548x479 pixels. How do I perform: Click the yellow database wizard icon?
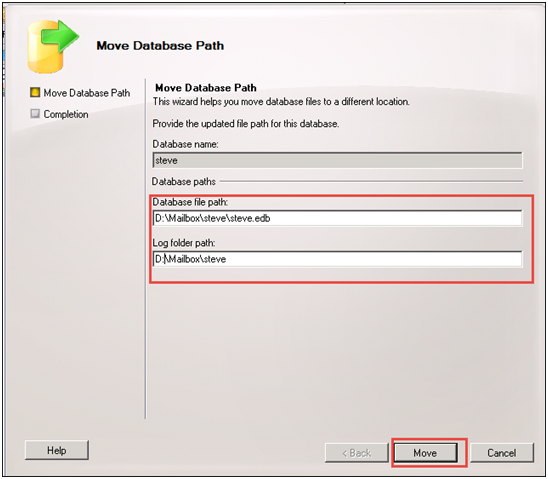click(53, 46)
